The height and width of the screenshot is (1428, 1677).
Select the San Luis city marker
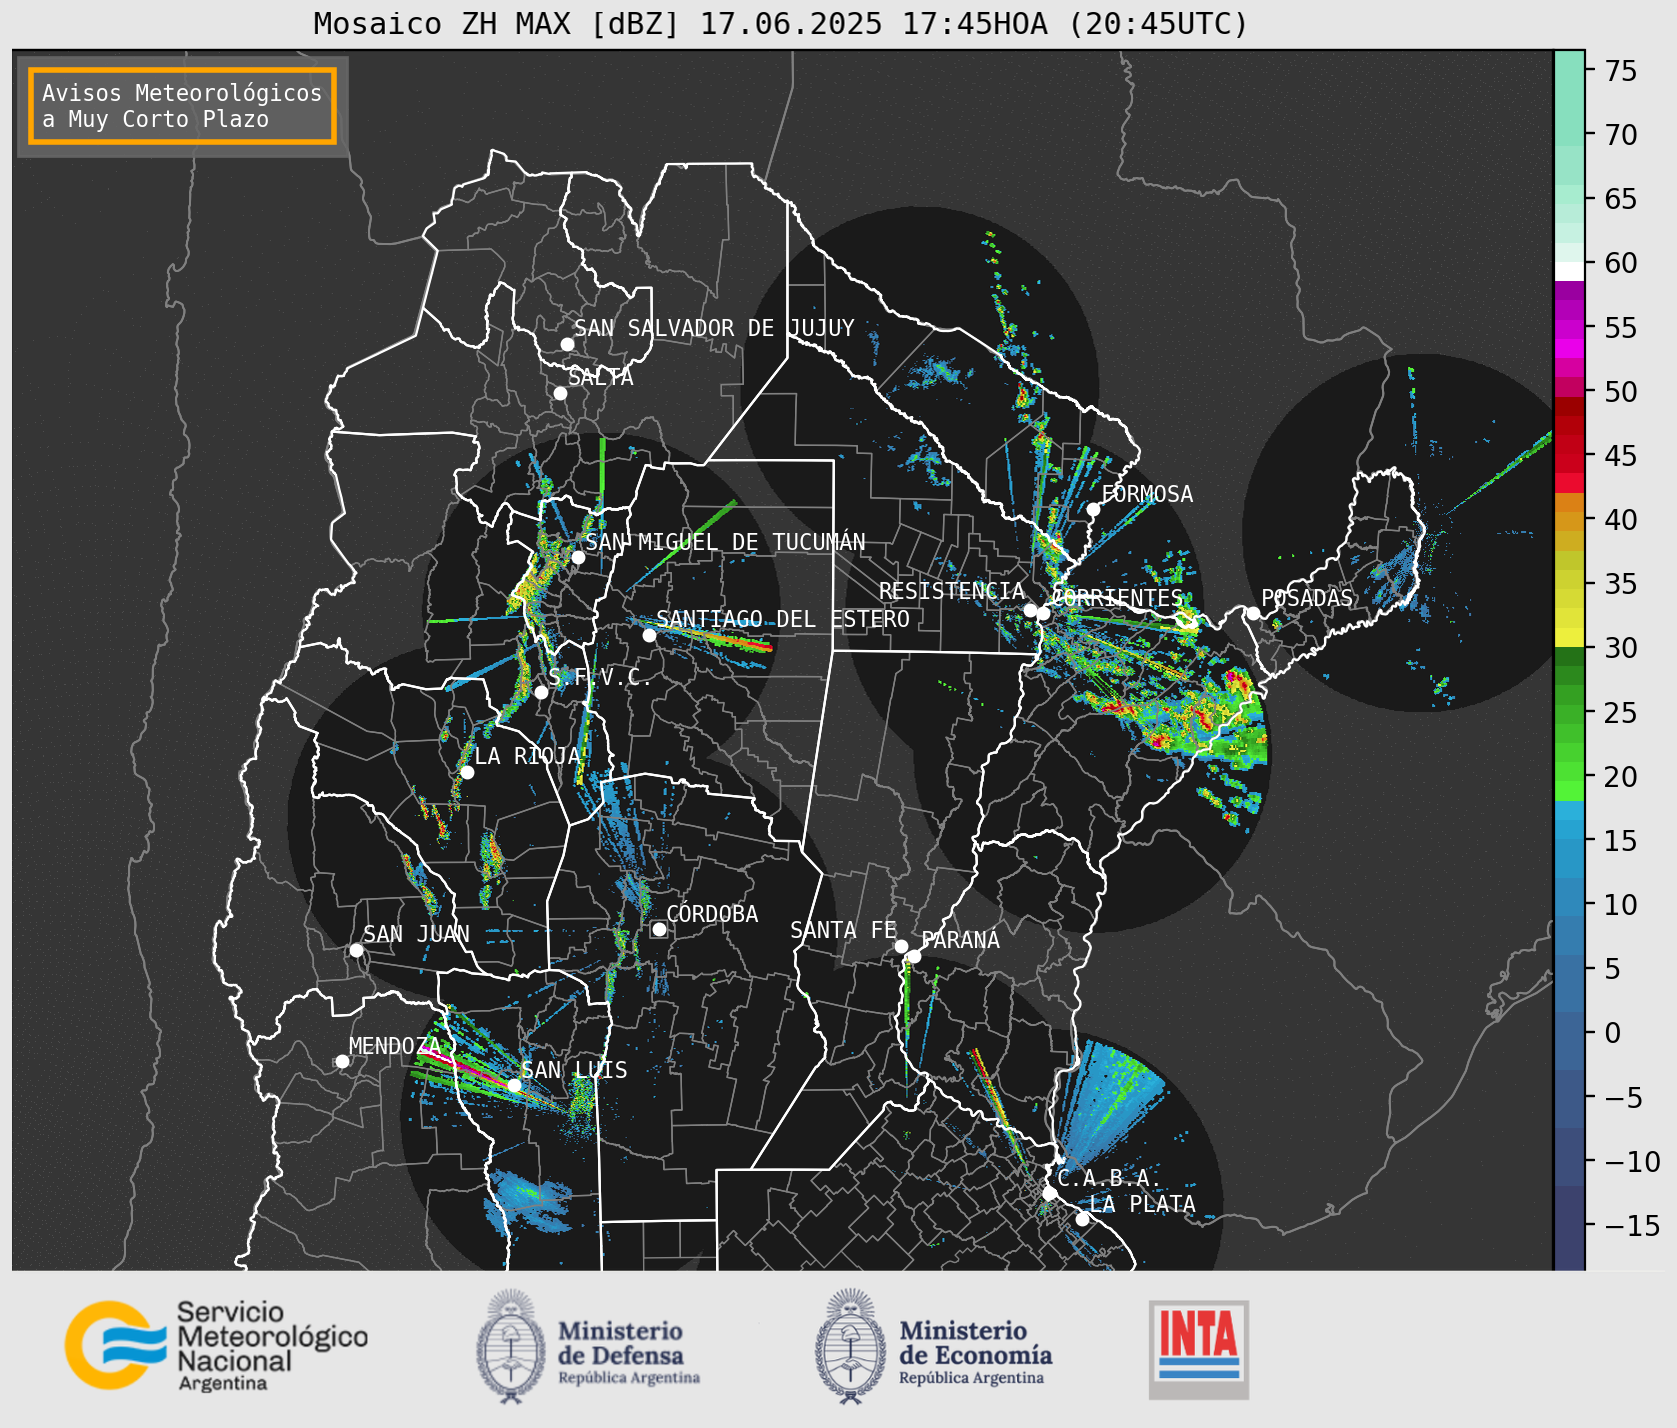click(x=514, y=1085)
